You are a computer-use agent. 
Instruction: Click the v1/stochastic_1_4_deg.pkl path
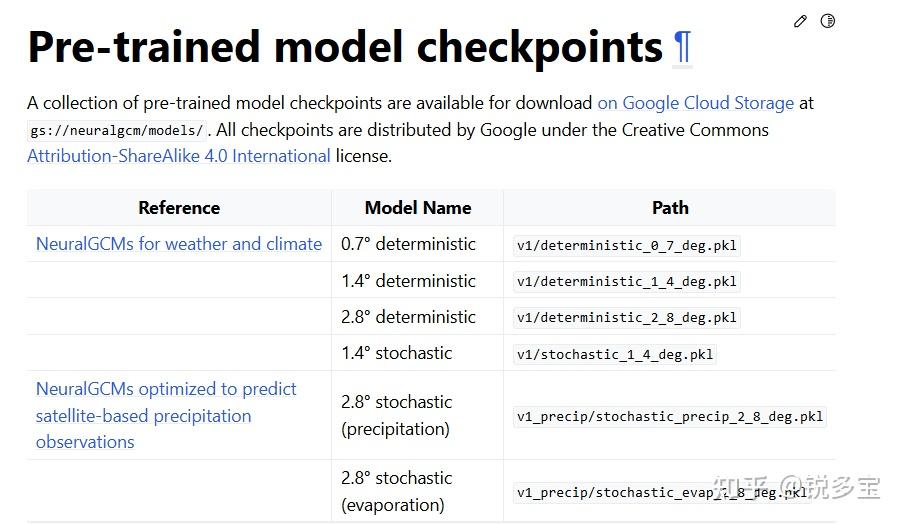(615, 354)
